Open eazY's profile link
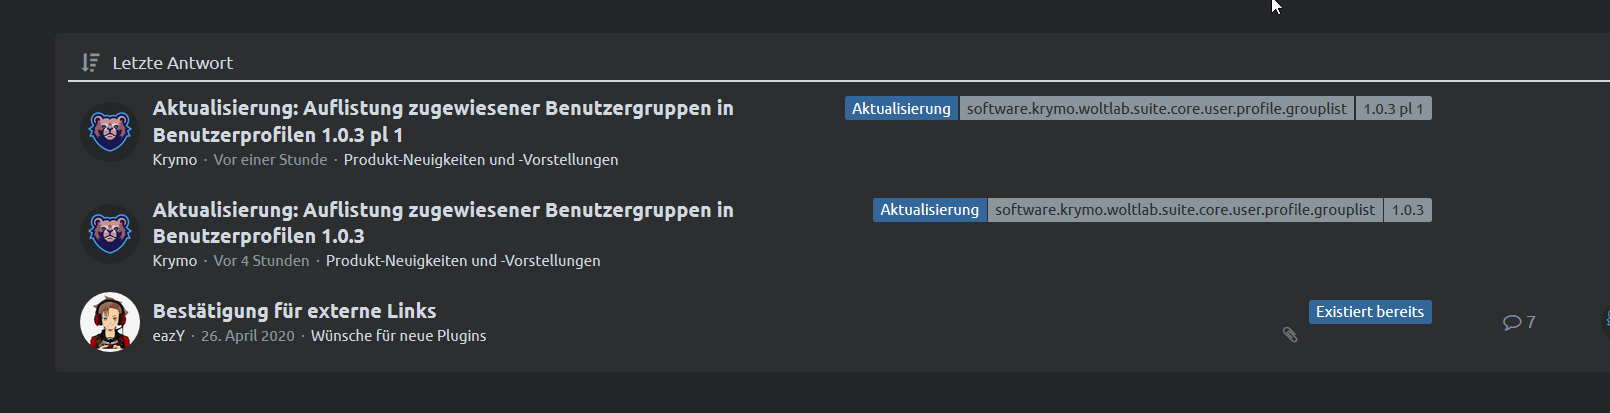Screen dimensions: 1610x413 (169, 336)
